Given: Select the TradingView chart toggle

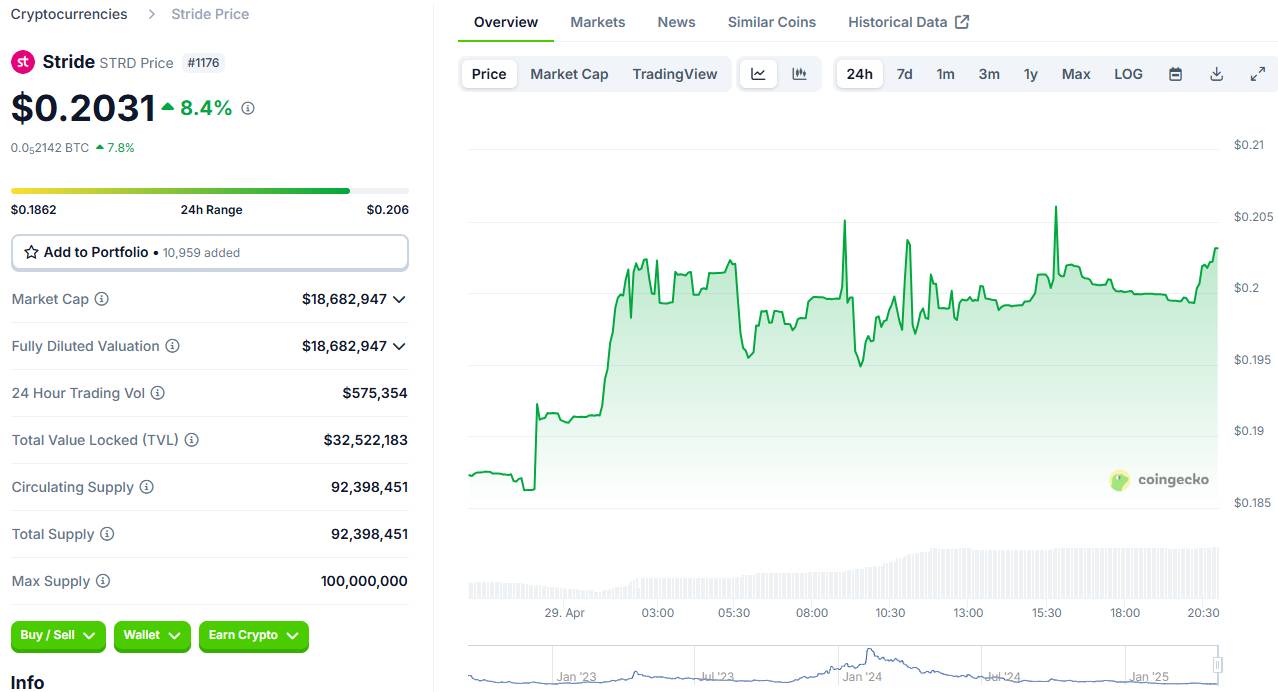Looking at the screenshot, I should click(675, 74).
